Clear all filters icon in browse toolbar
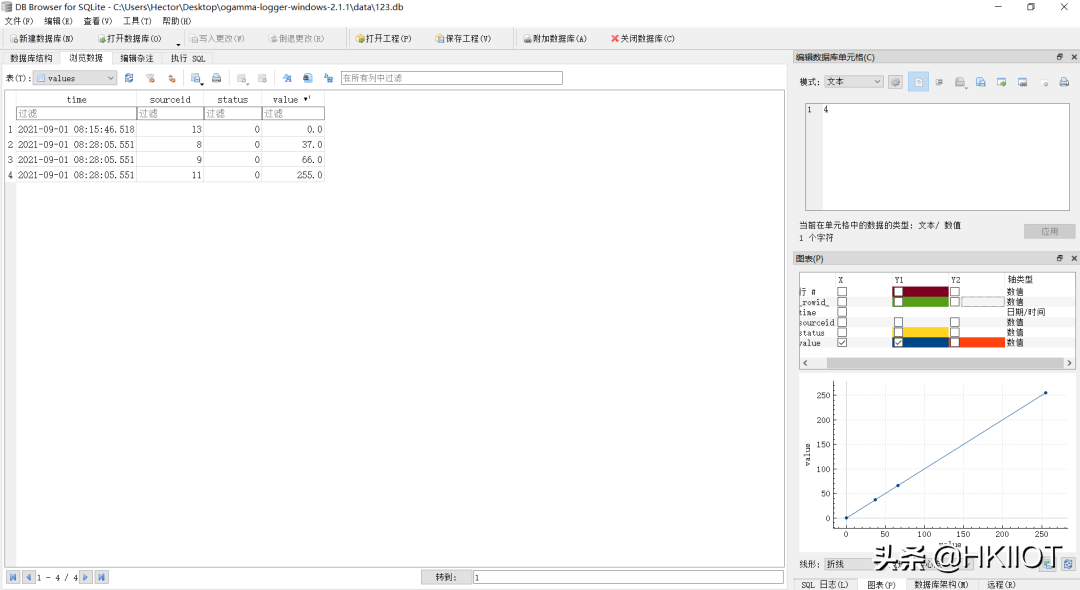Screen dimensions: 1080x590 (150, 78)
